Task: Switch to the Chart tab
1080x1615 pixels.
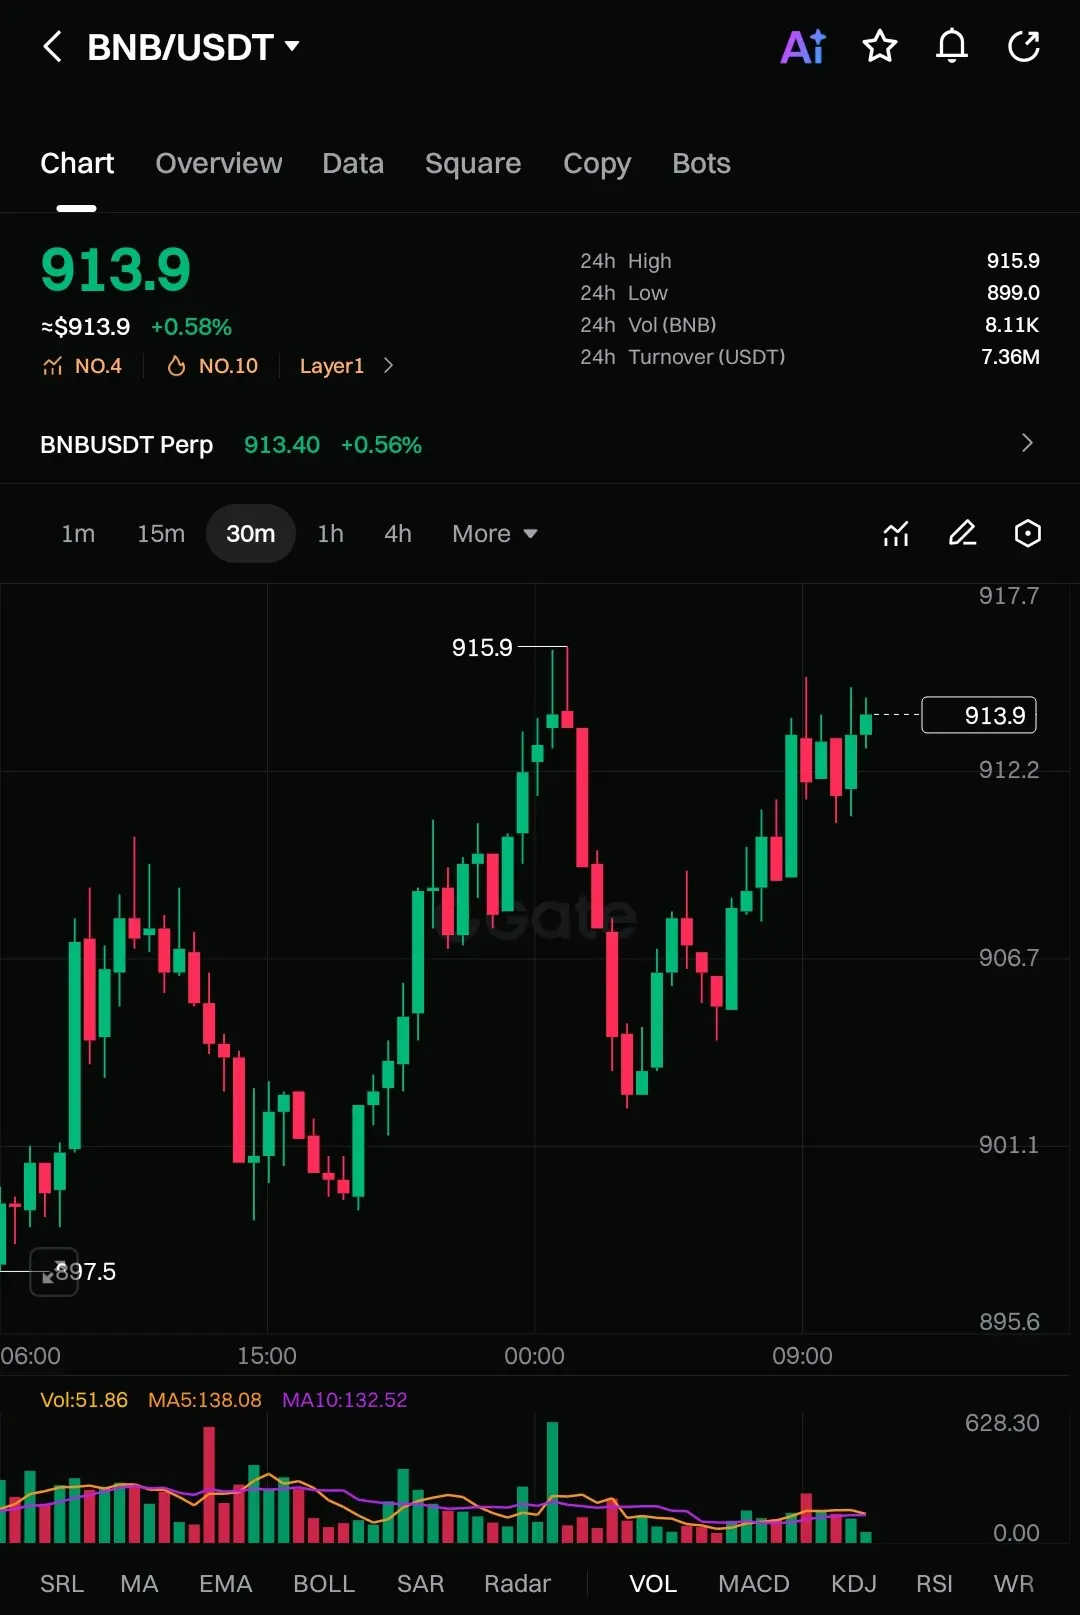Action: coord(77,163)
